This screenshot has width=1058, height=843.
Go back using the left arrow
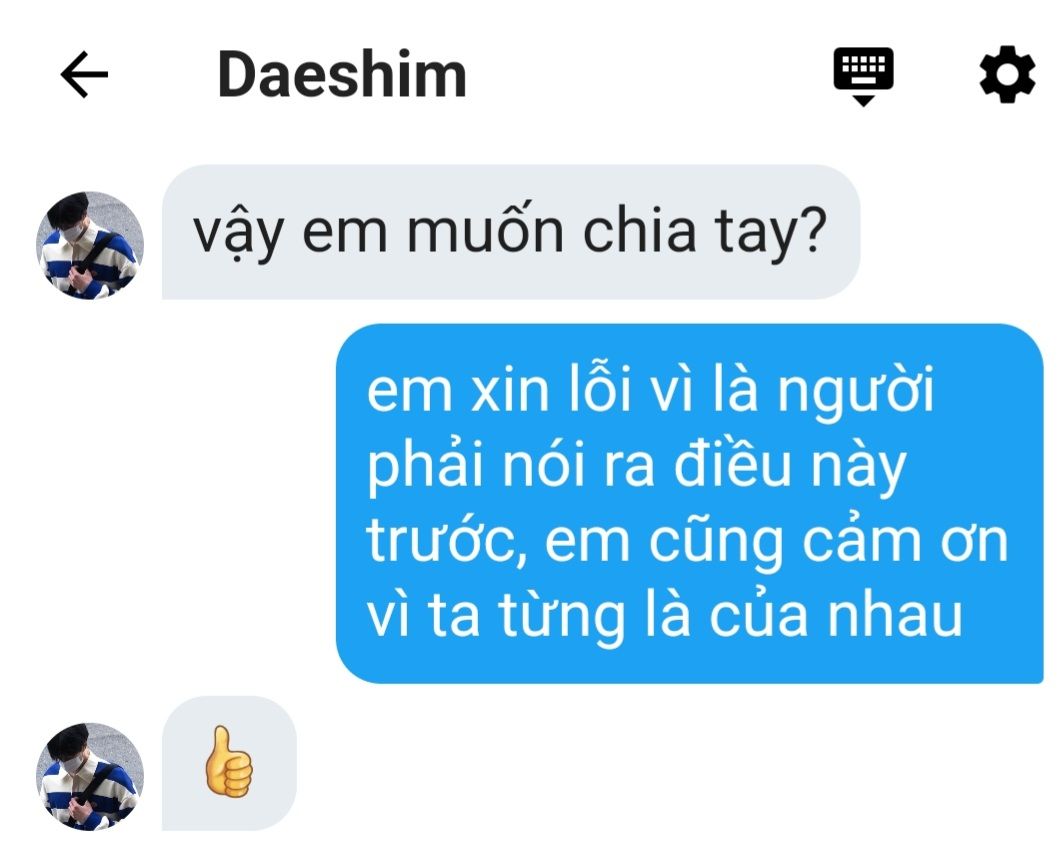tap(84, 74)
